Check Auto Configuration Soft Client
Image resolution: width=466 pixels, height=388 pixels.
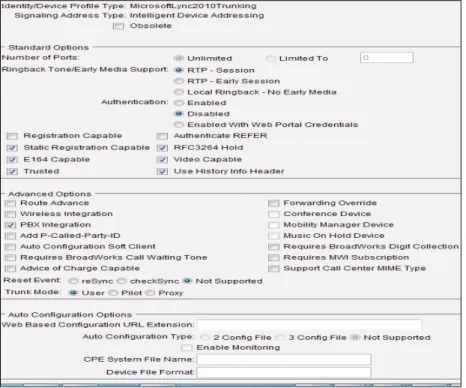tap(10, 247)
